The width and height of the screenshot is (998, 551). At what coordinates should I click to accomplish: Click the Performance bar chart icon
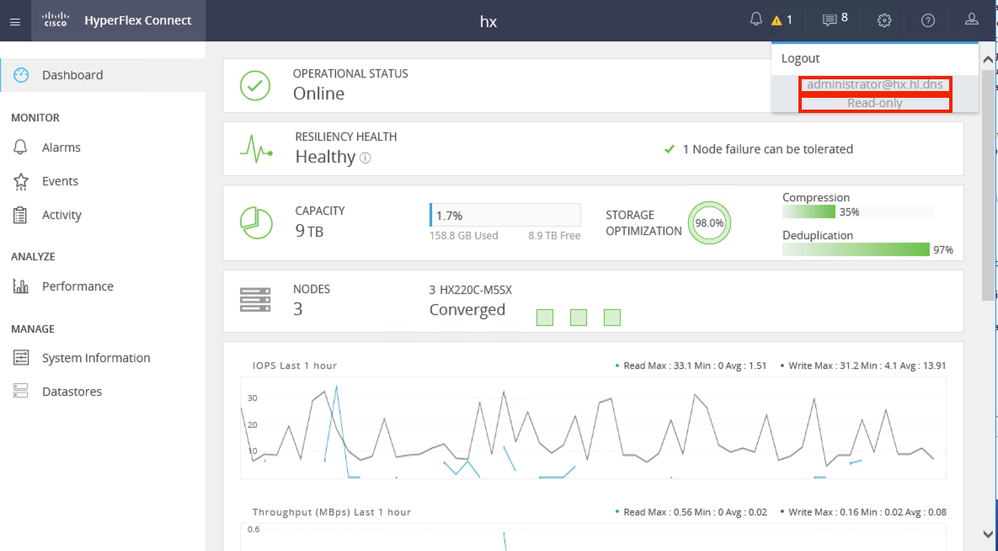pyautogui.click(x=21, y=286)
